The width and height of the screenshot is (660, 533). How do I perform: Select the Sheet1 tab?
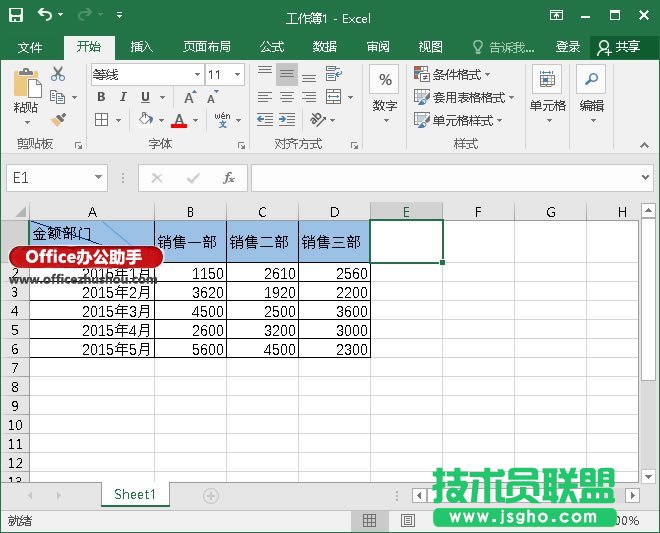tap(135, 494)
